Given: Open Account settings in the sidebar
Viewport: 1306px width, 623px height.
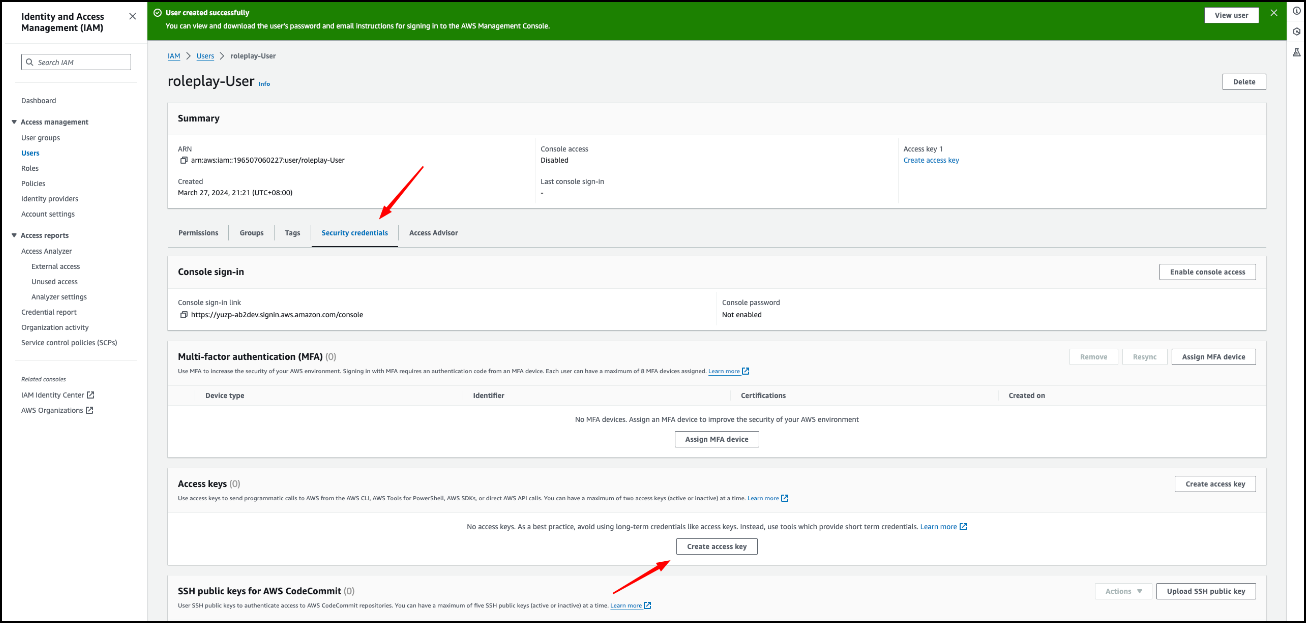Looking at the screenshot, I should click(x=48, y=214).
